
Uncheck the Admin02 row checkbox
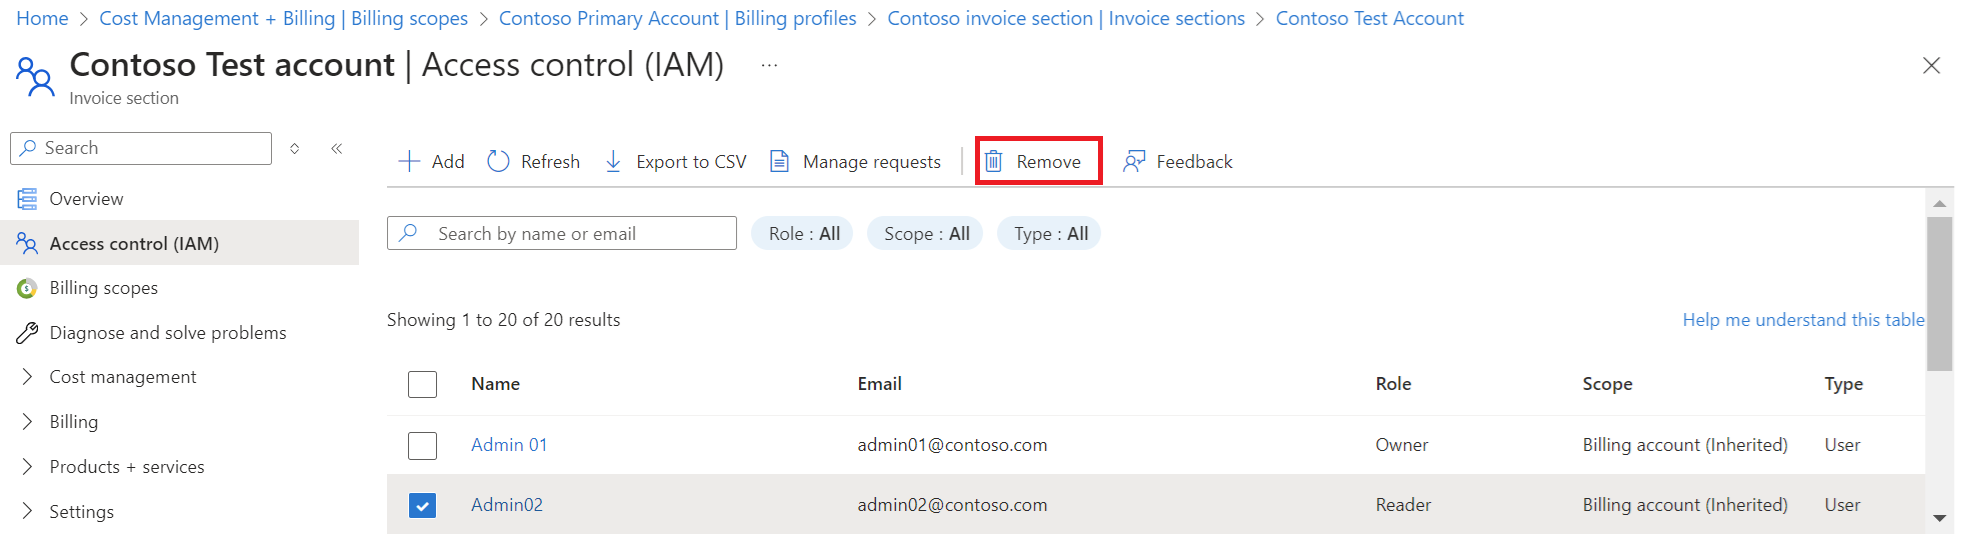(422, 505)
